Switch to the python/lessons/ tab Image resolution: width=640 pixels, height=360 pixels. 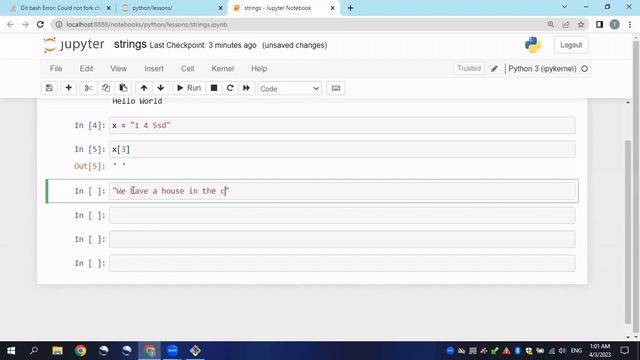tap(171, 8)
